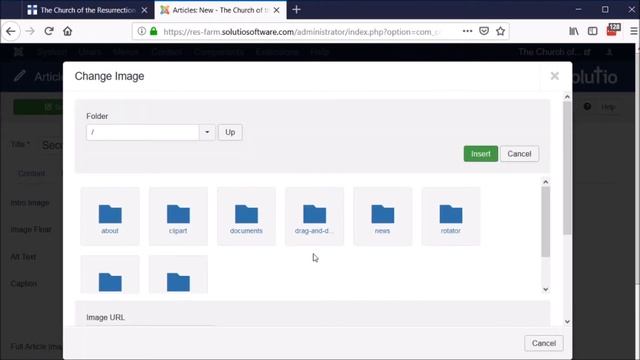Open the unlabeled folder below clipart
Image resolution: width=640 pixels, height=360 pixels.
[x=178, y=275]
